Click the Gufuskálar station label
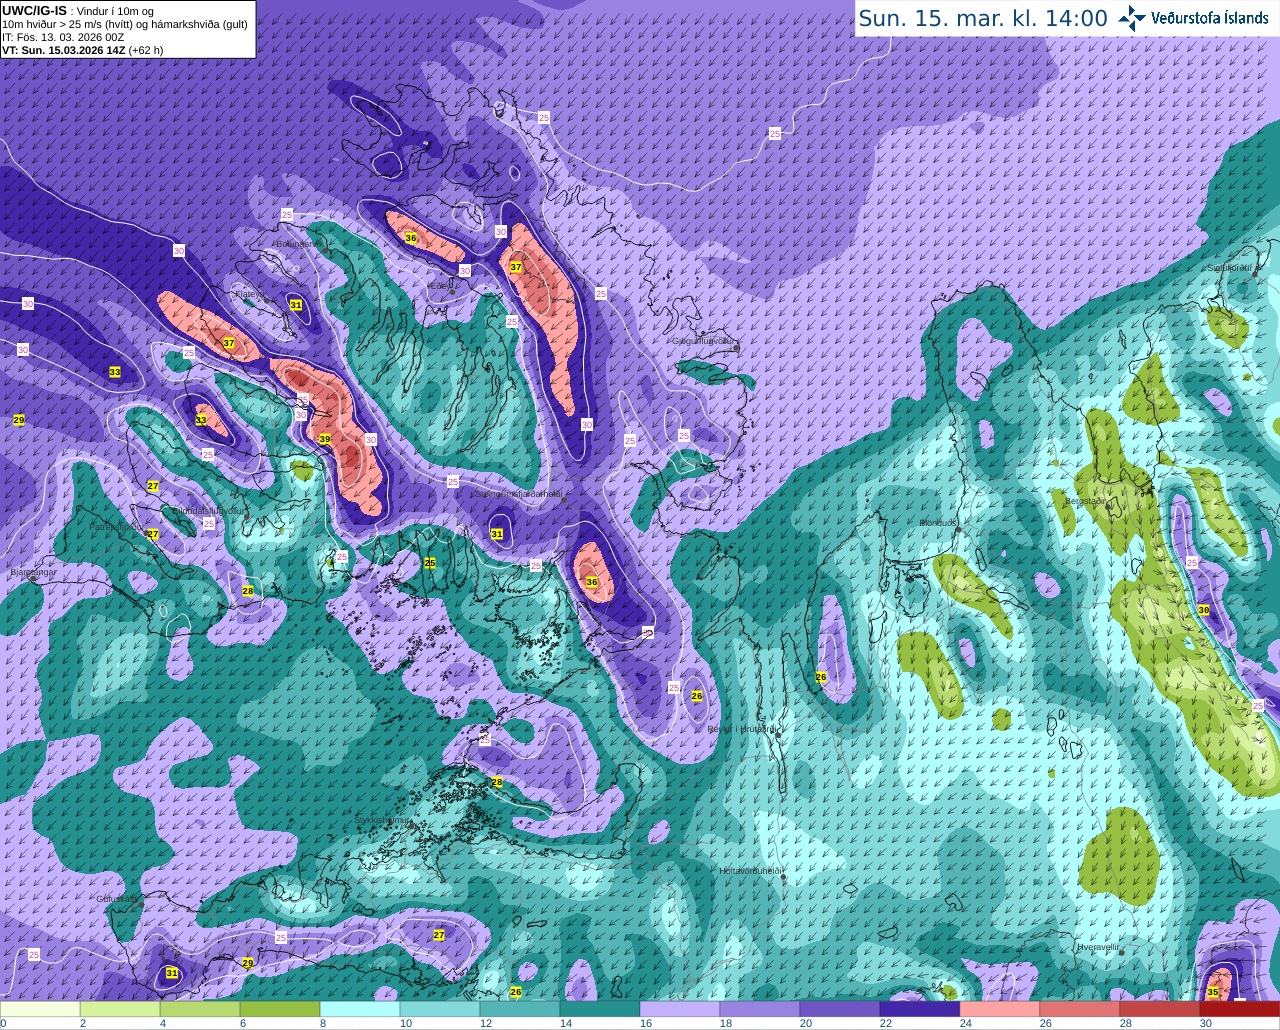 [117, 898]
